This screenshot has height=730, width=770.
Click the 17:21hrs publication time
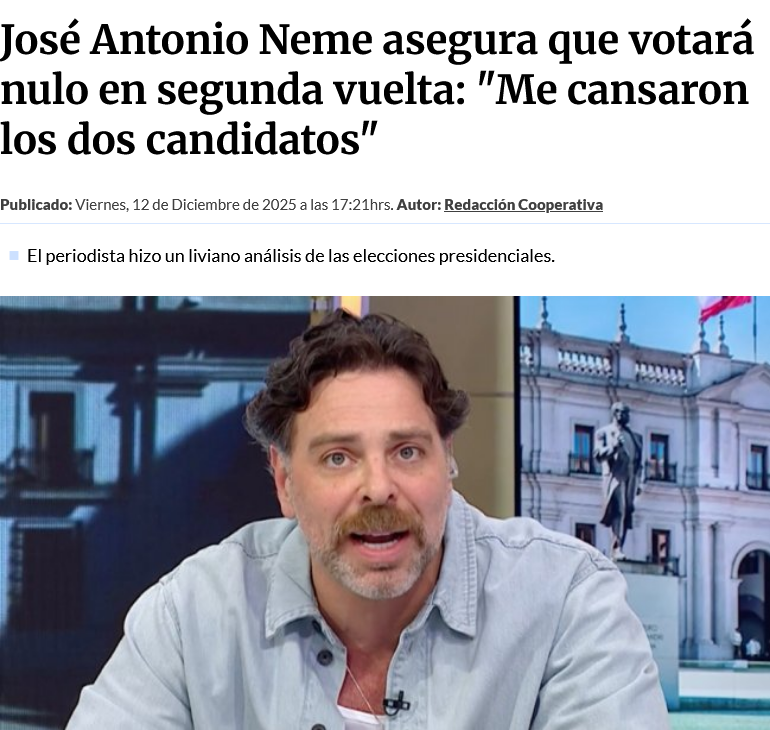point(362,205)
